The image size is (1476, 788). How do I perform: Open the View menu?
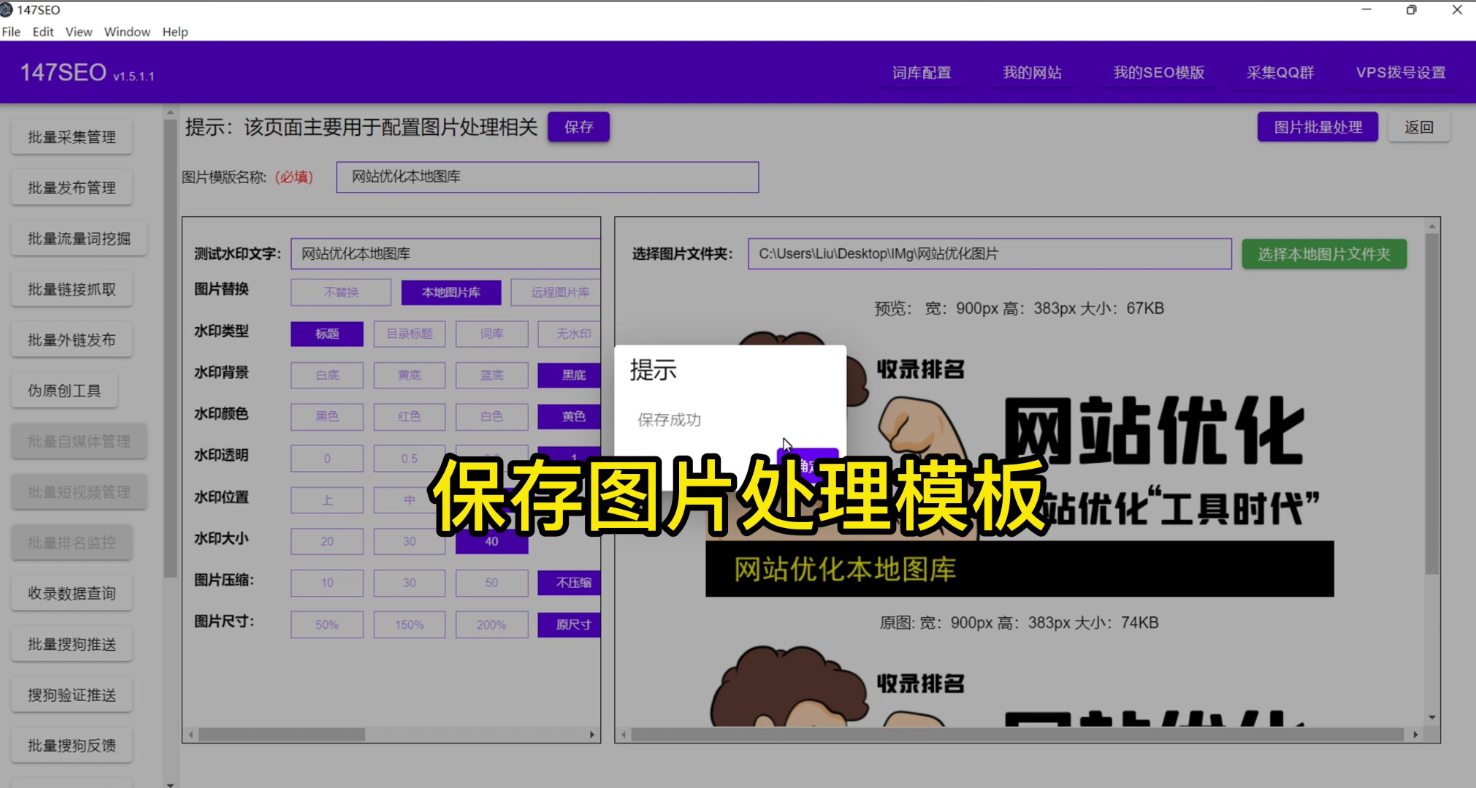click(79, 32)
